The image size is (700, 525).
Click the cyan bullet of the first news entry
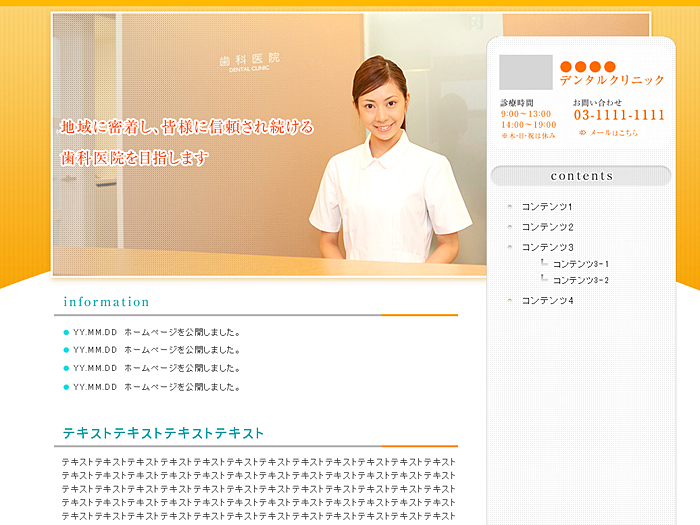point(66,332)
